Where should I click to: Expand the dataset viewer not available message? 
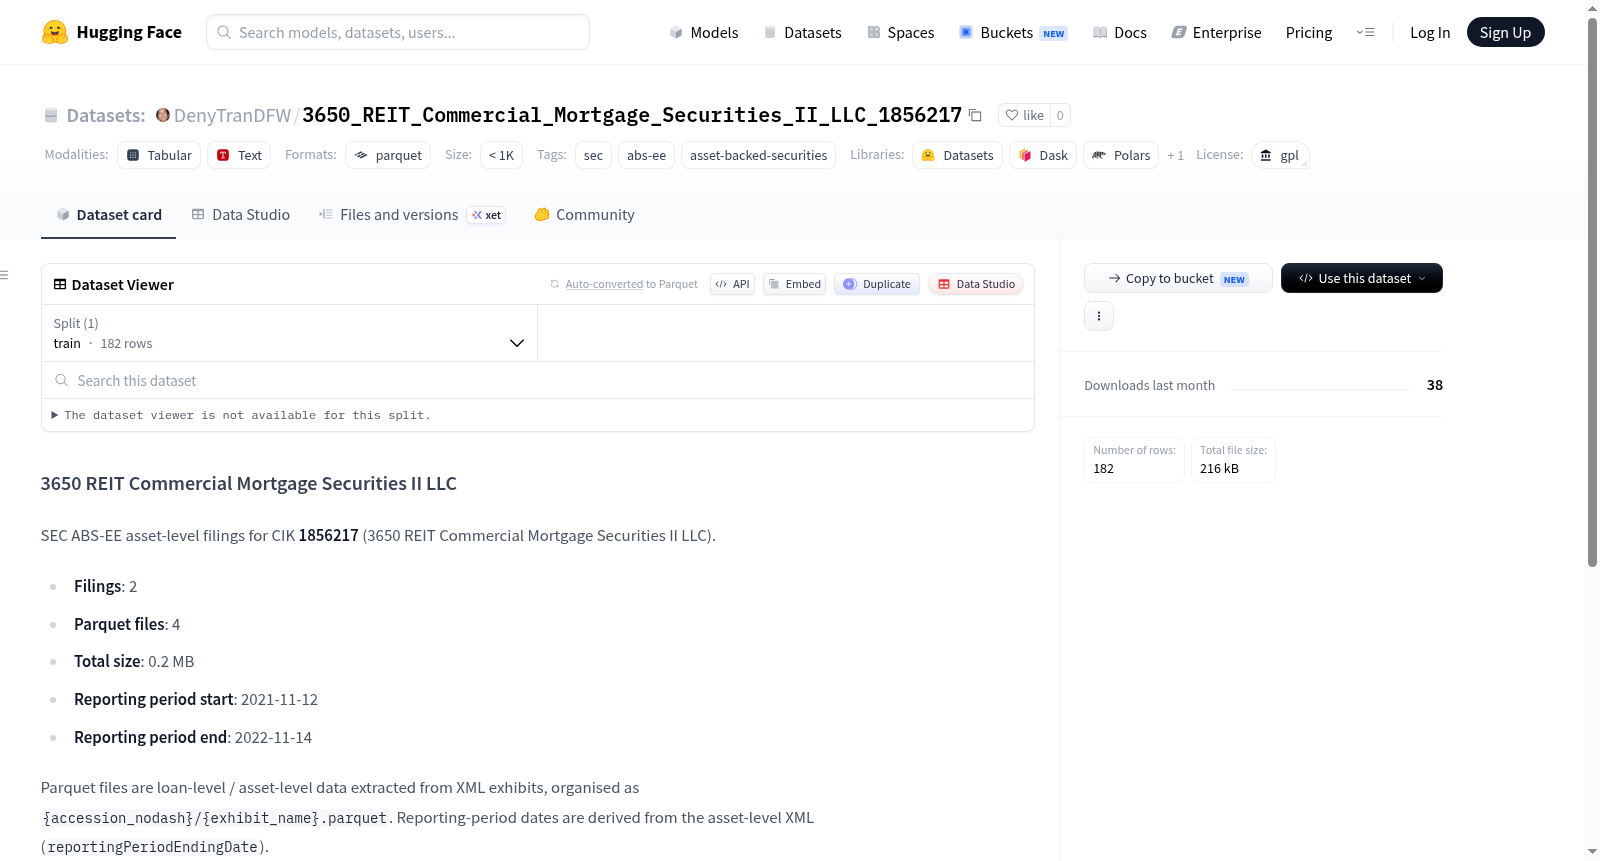tap(241, 415)
